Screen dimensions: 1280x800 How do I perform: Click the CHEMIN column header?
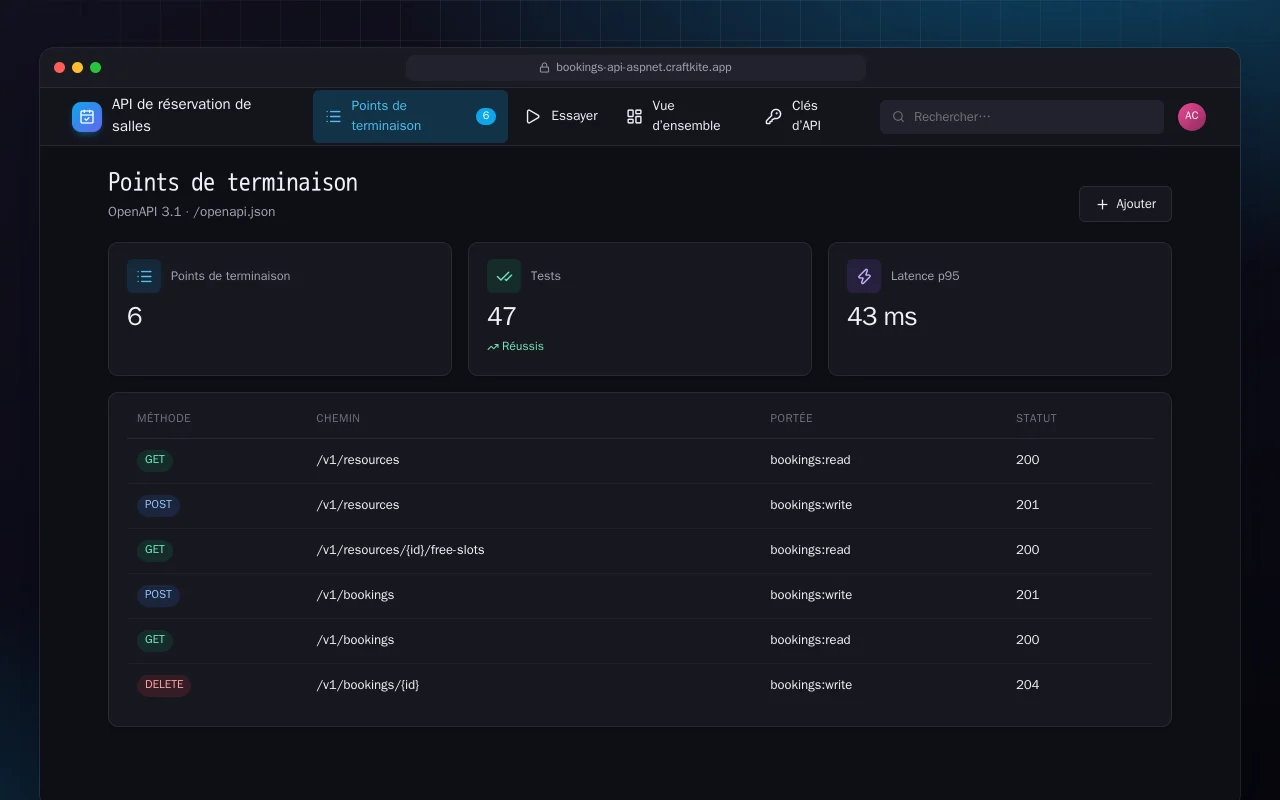click(x=338, y=418)
